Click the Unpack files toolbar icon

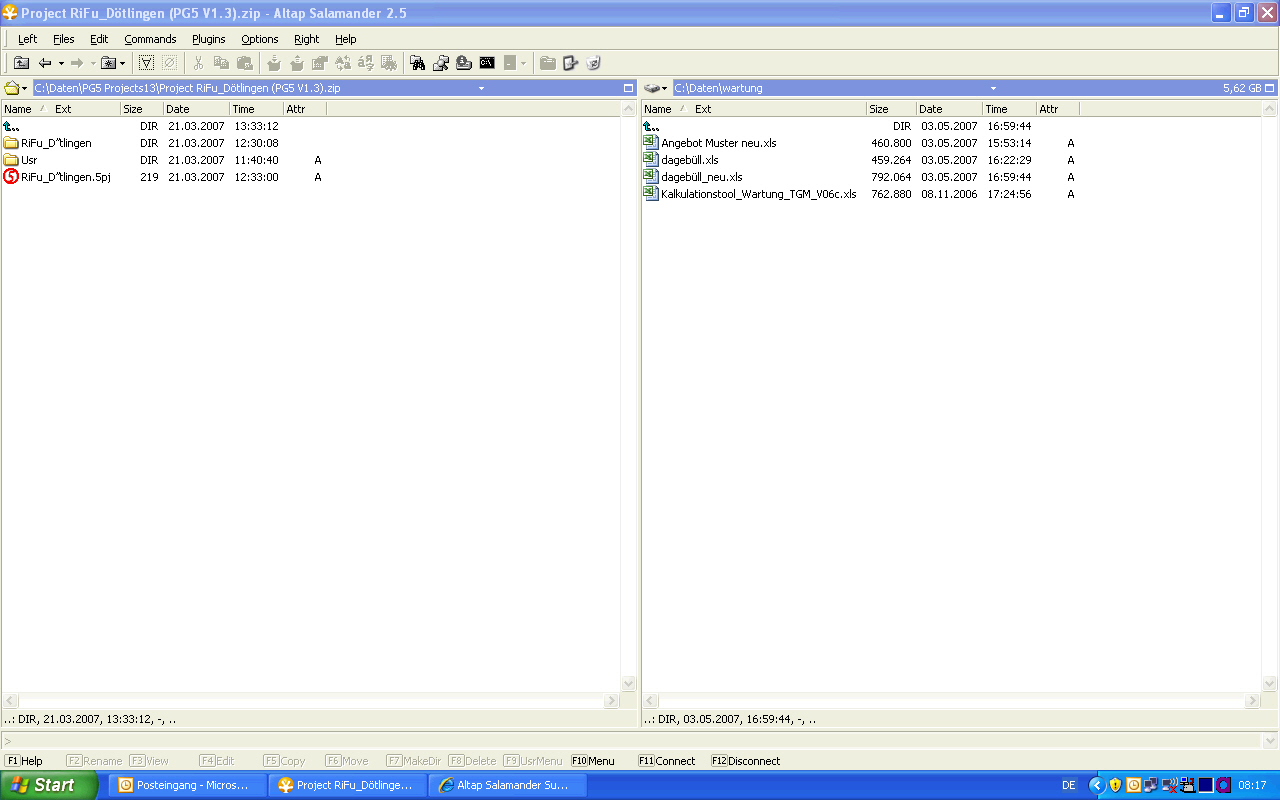[x=296, y=63]
